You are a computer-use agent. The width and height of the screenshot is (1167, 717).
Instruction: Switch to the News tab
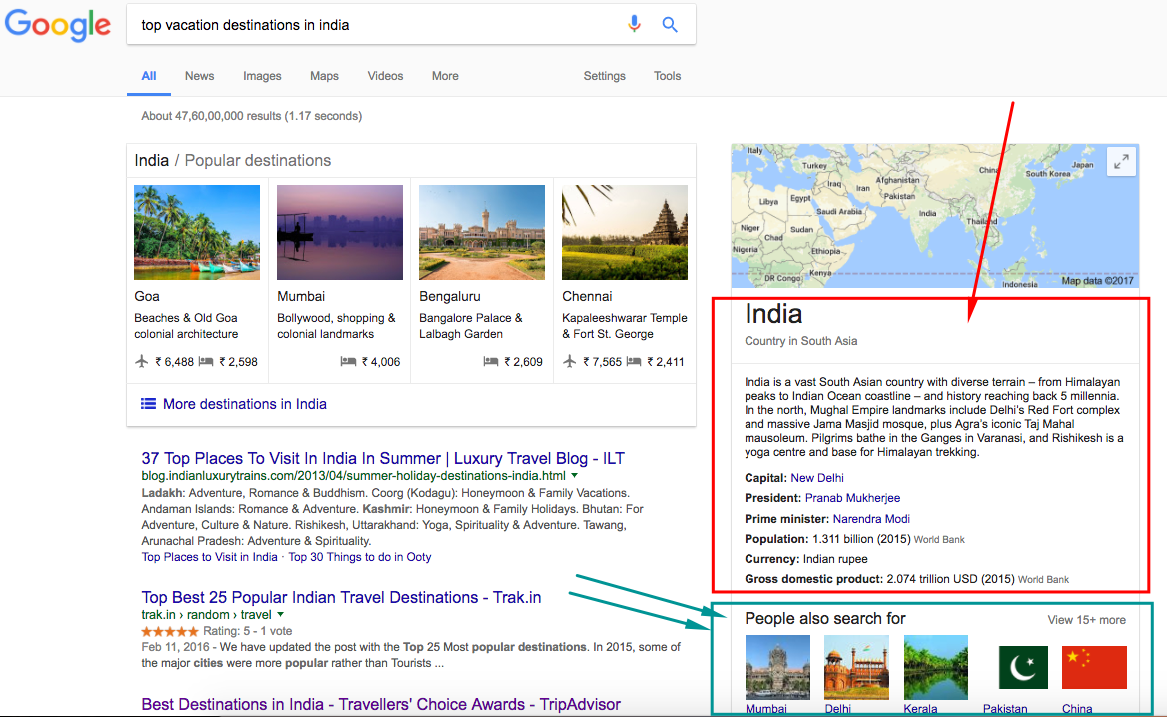(x=199, y=76)
